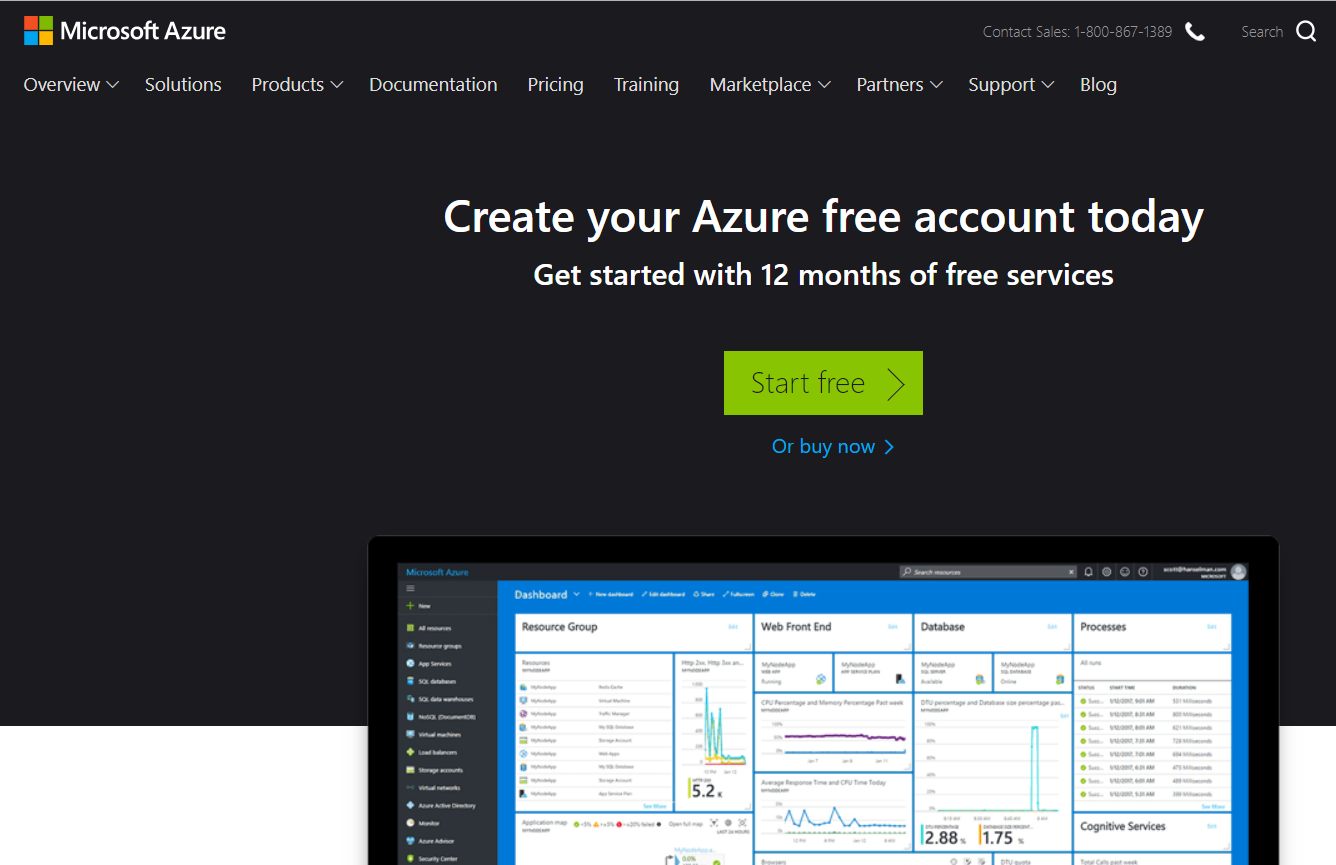
Task: Click the notifications bell in dashboard preview
Action: [1089, 572]
